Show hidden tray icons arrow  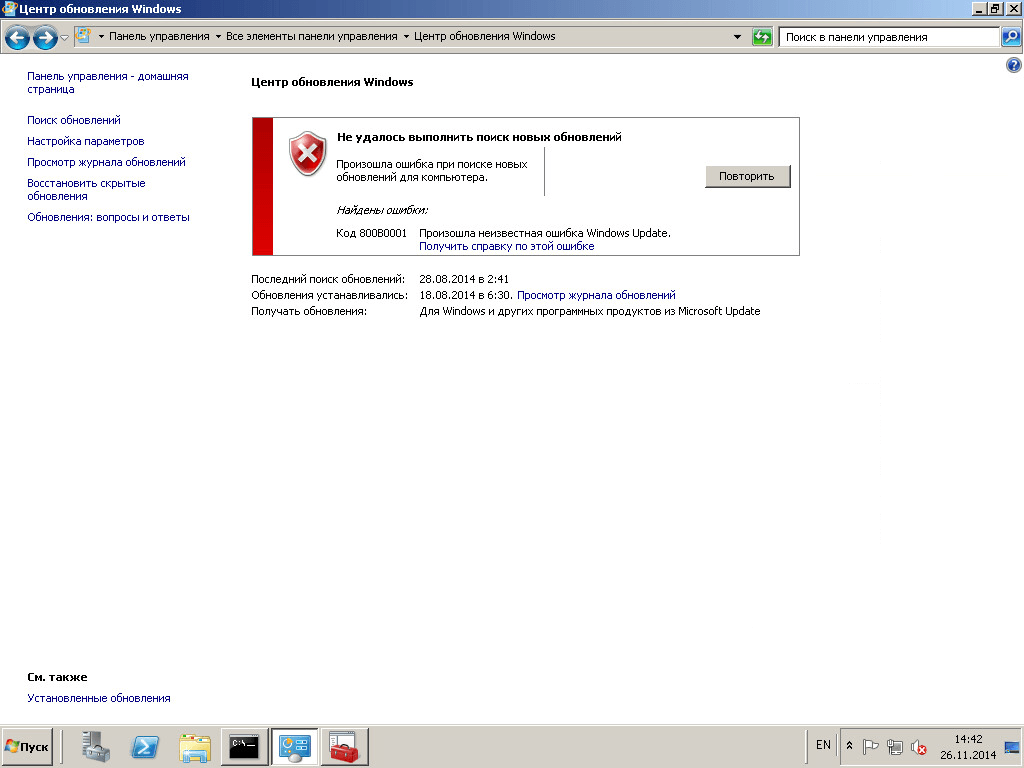click(x=850, y=745)
